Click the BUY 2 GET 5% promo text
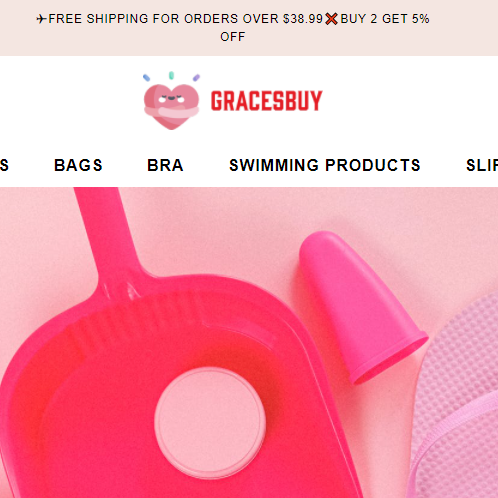The width and height of the screenshot is (498, 498). click(385, 19)
